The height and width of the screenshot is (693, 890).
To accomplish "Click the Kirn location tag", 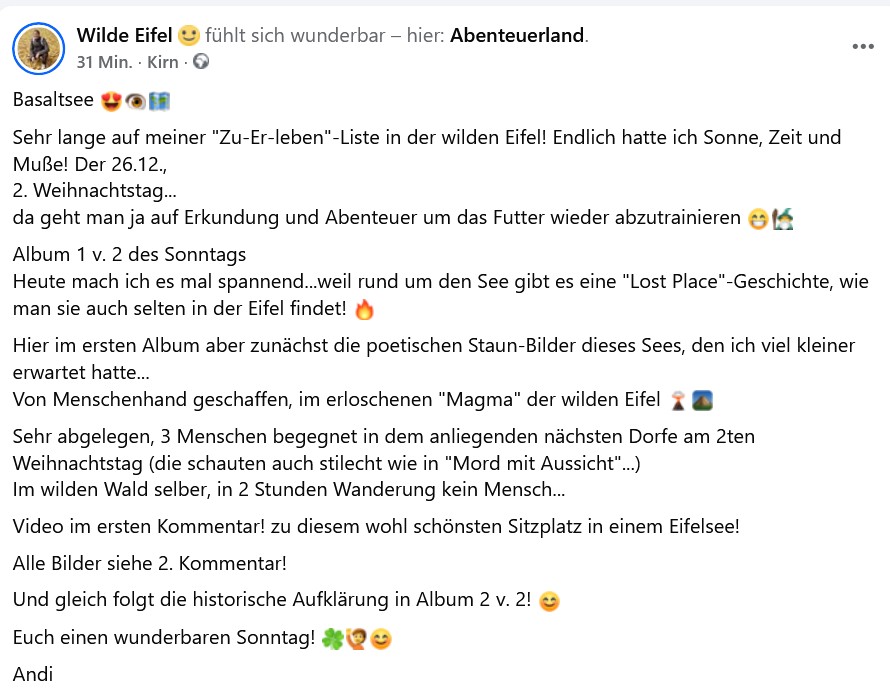I will [x=162, y=62].
